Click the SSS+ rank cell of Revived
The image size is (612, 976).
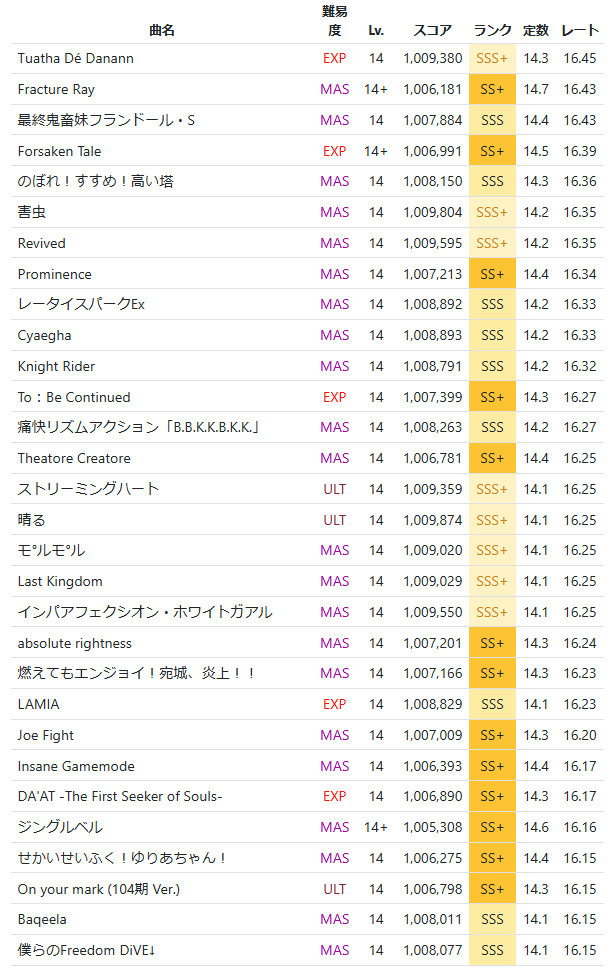point(492,244)
